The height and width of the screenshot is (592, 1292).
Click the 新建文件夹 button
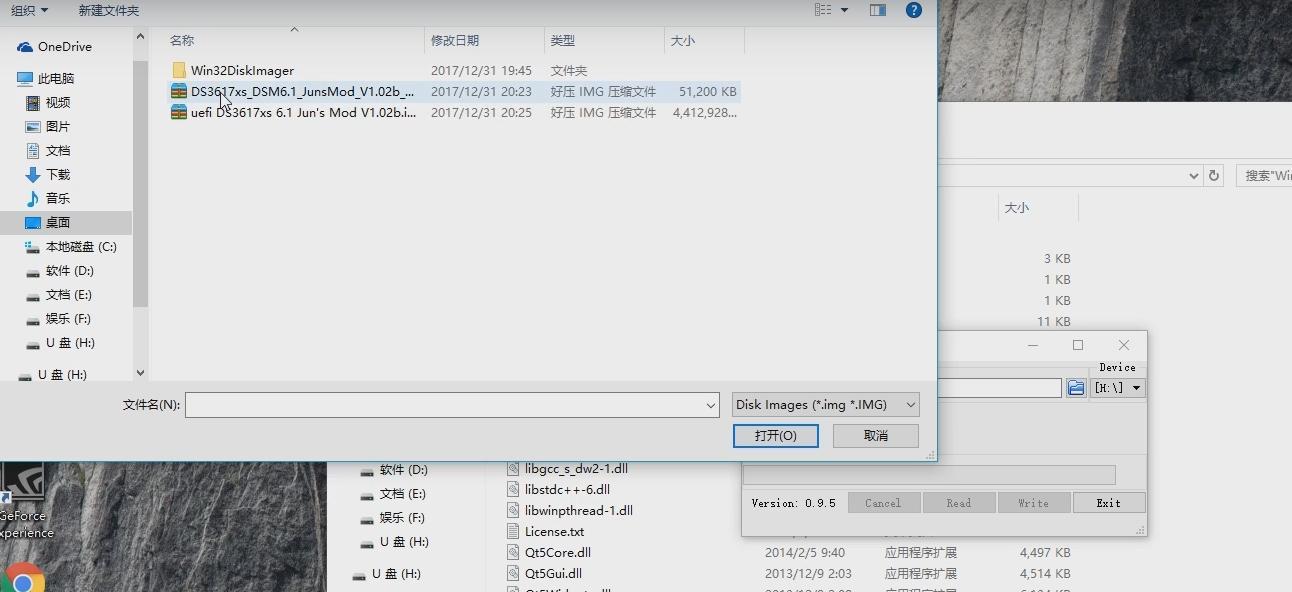click(109, 10)
